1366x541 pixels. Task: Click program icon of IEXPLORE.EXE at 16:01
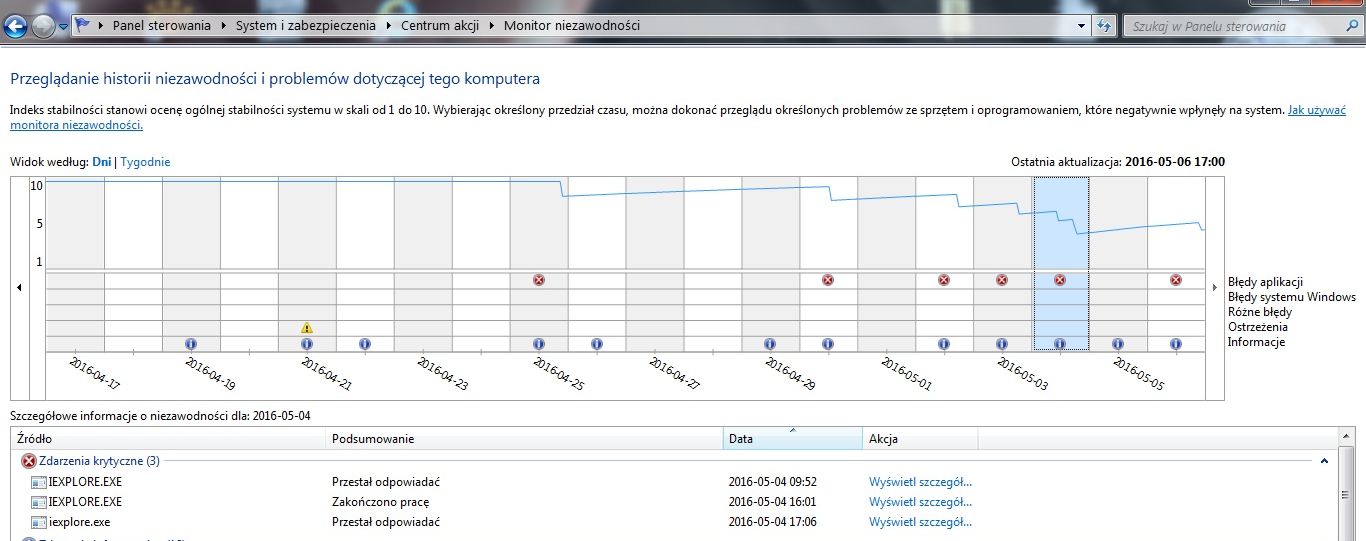click(x=39, y=502)
